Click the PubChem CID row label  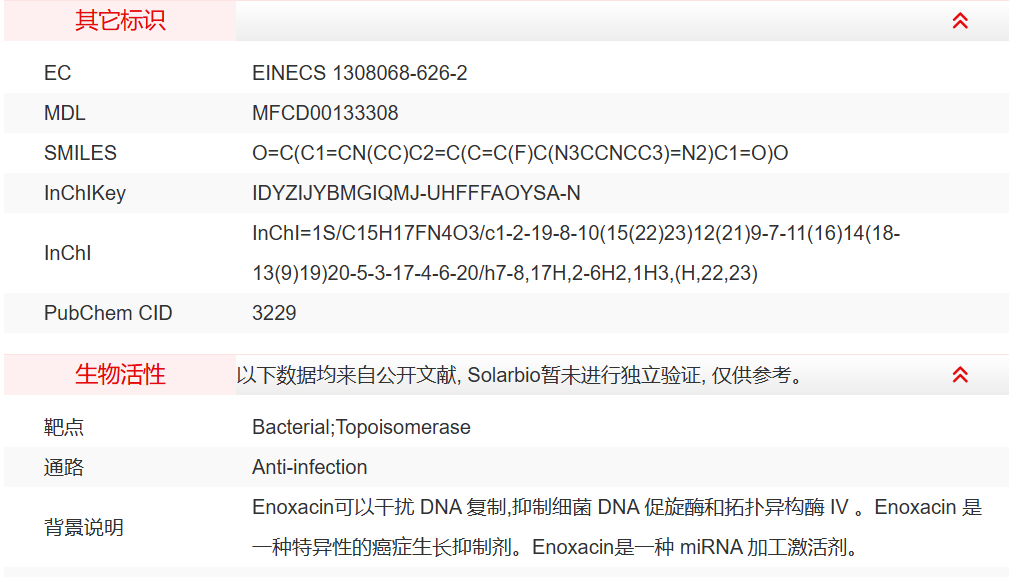(x=108, y=313)
